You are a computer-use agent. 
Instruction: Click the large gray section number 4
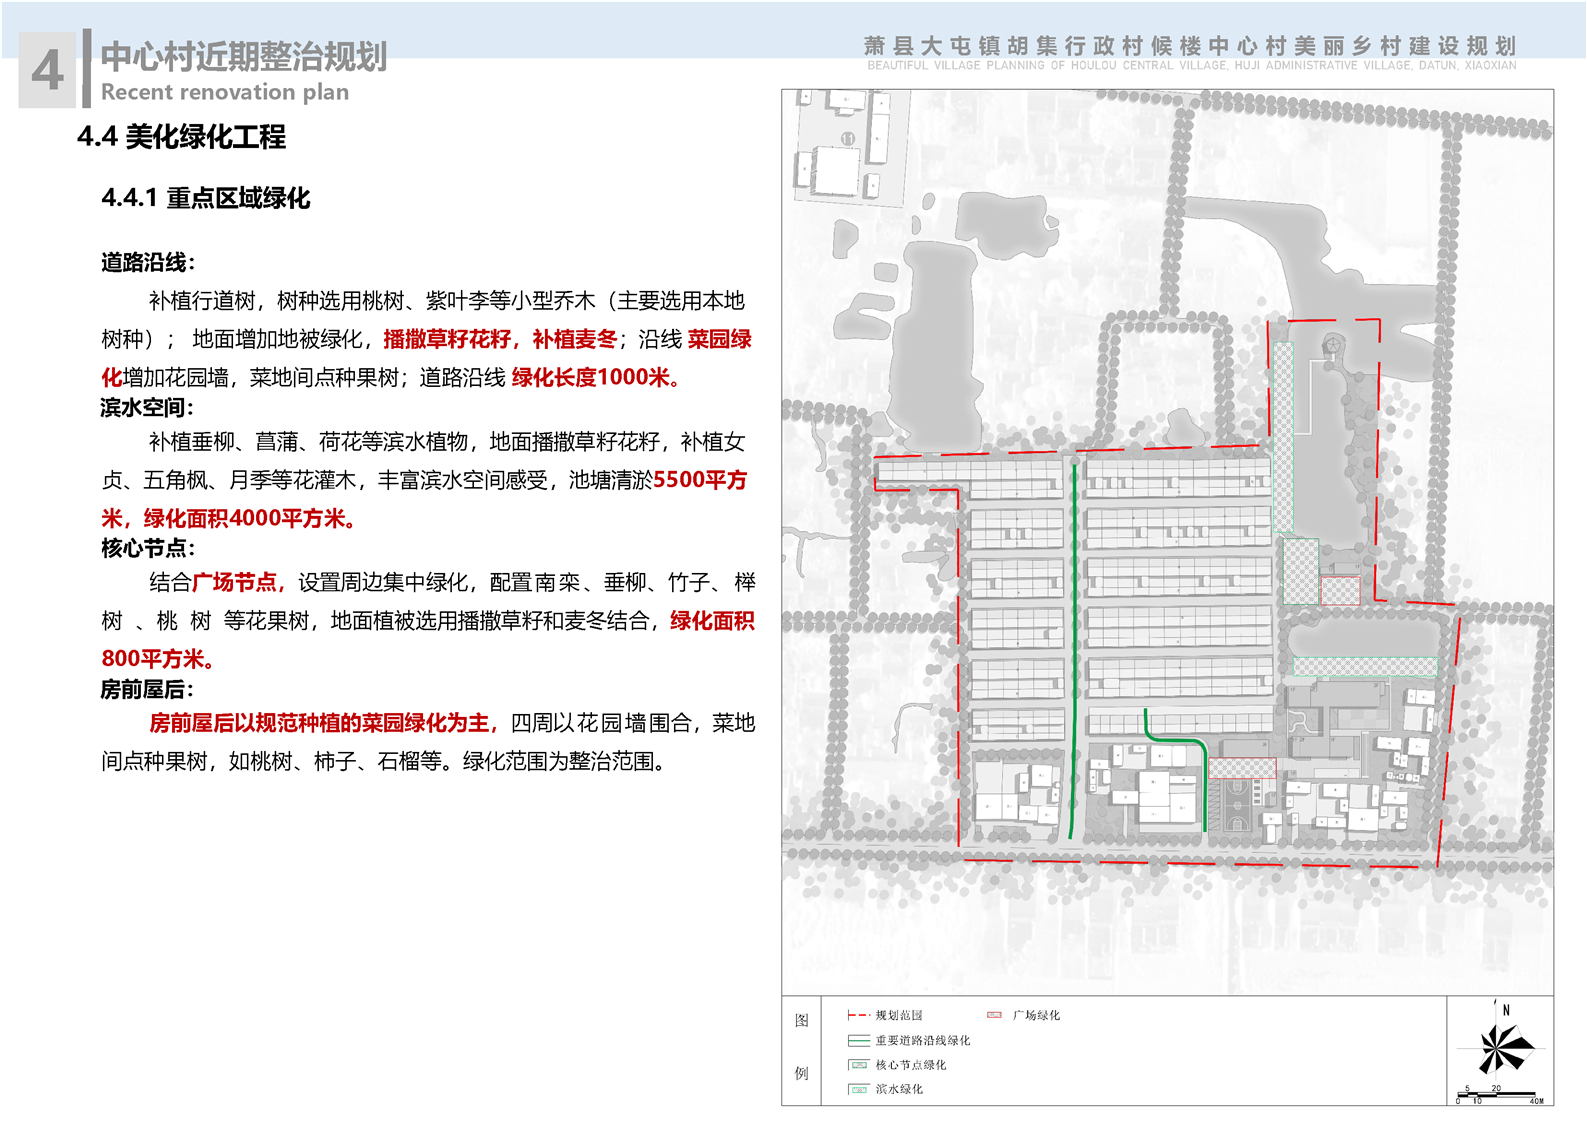(x=47, y=70)
